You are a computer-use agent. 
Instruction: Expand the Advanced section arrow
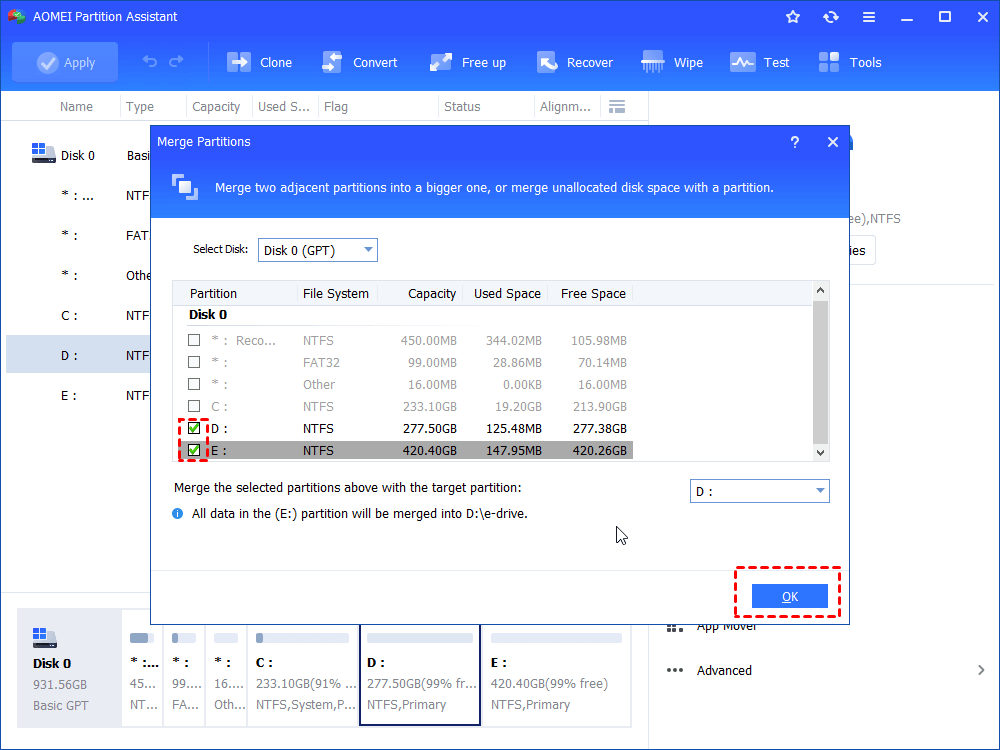981,670
